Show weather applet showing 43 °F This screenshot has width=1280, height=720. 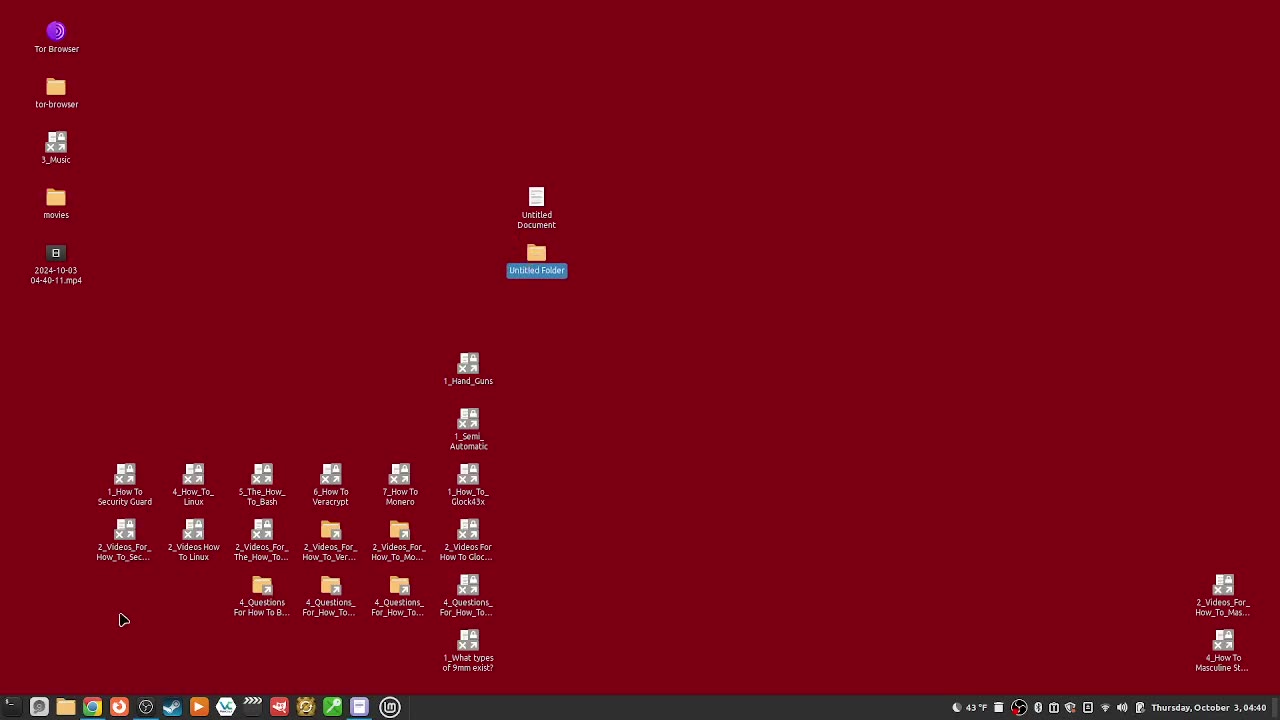point(969,708)
